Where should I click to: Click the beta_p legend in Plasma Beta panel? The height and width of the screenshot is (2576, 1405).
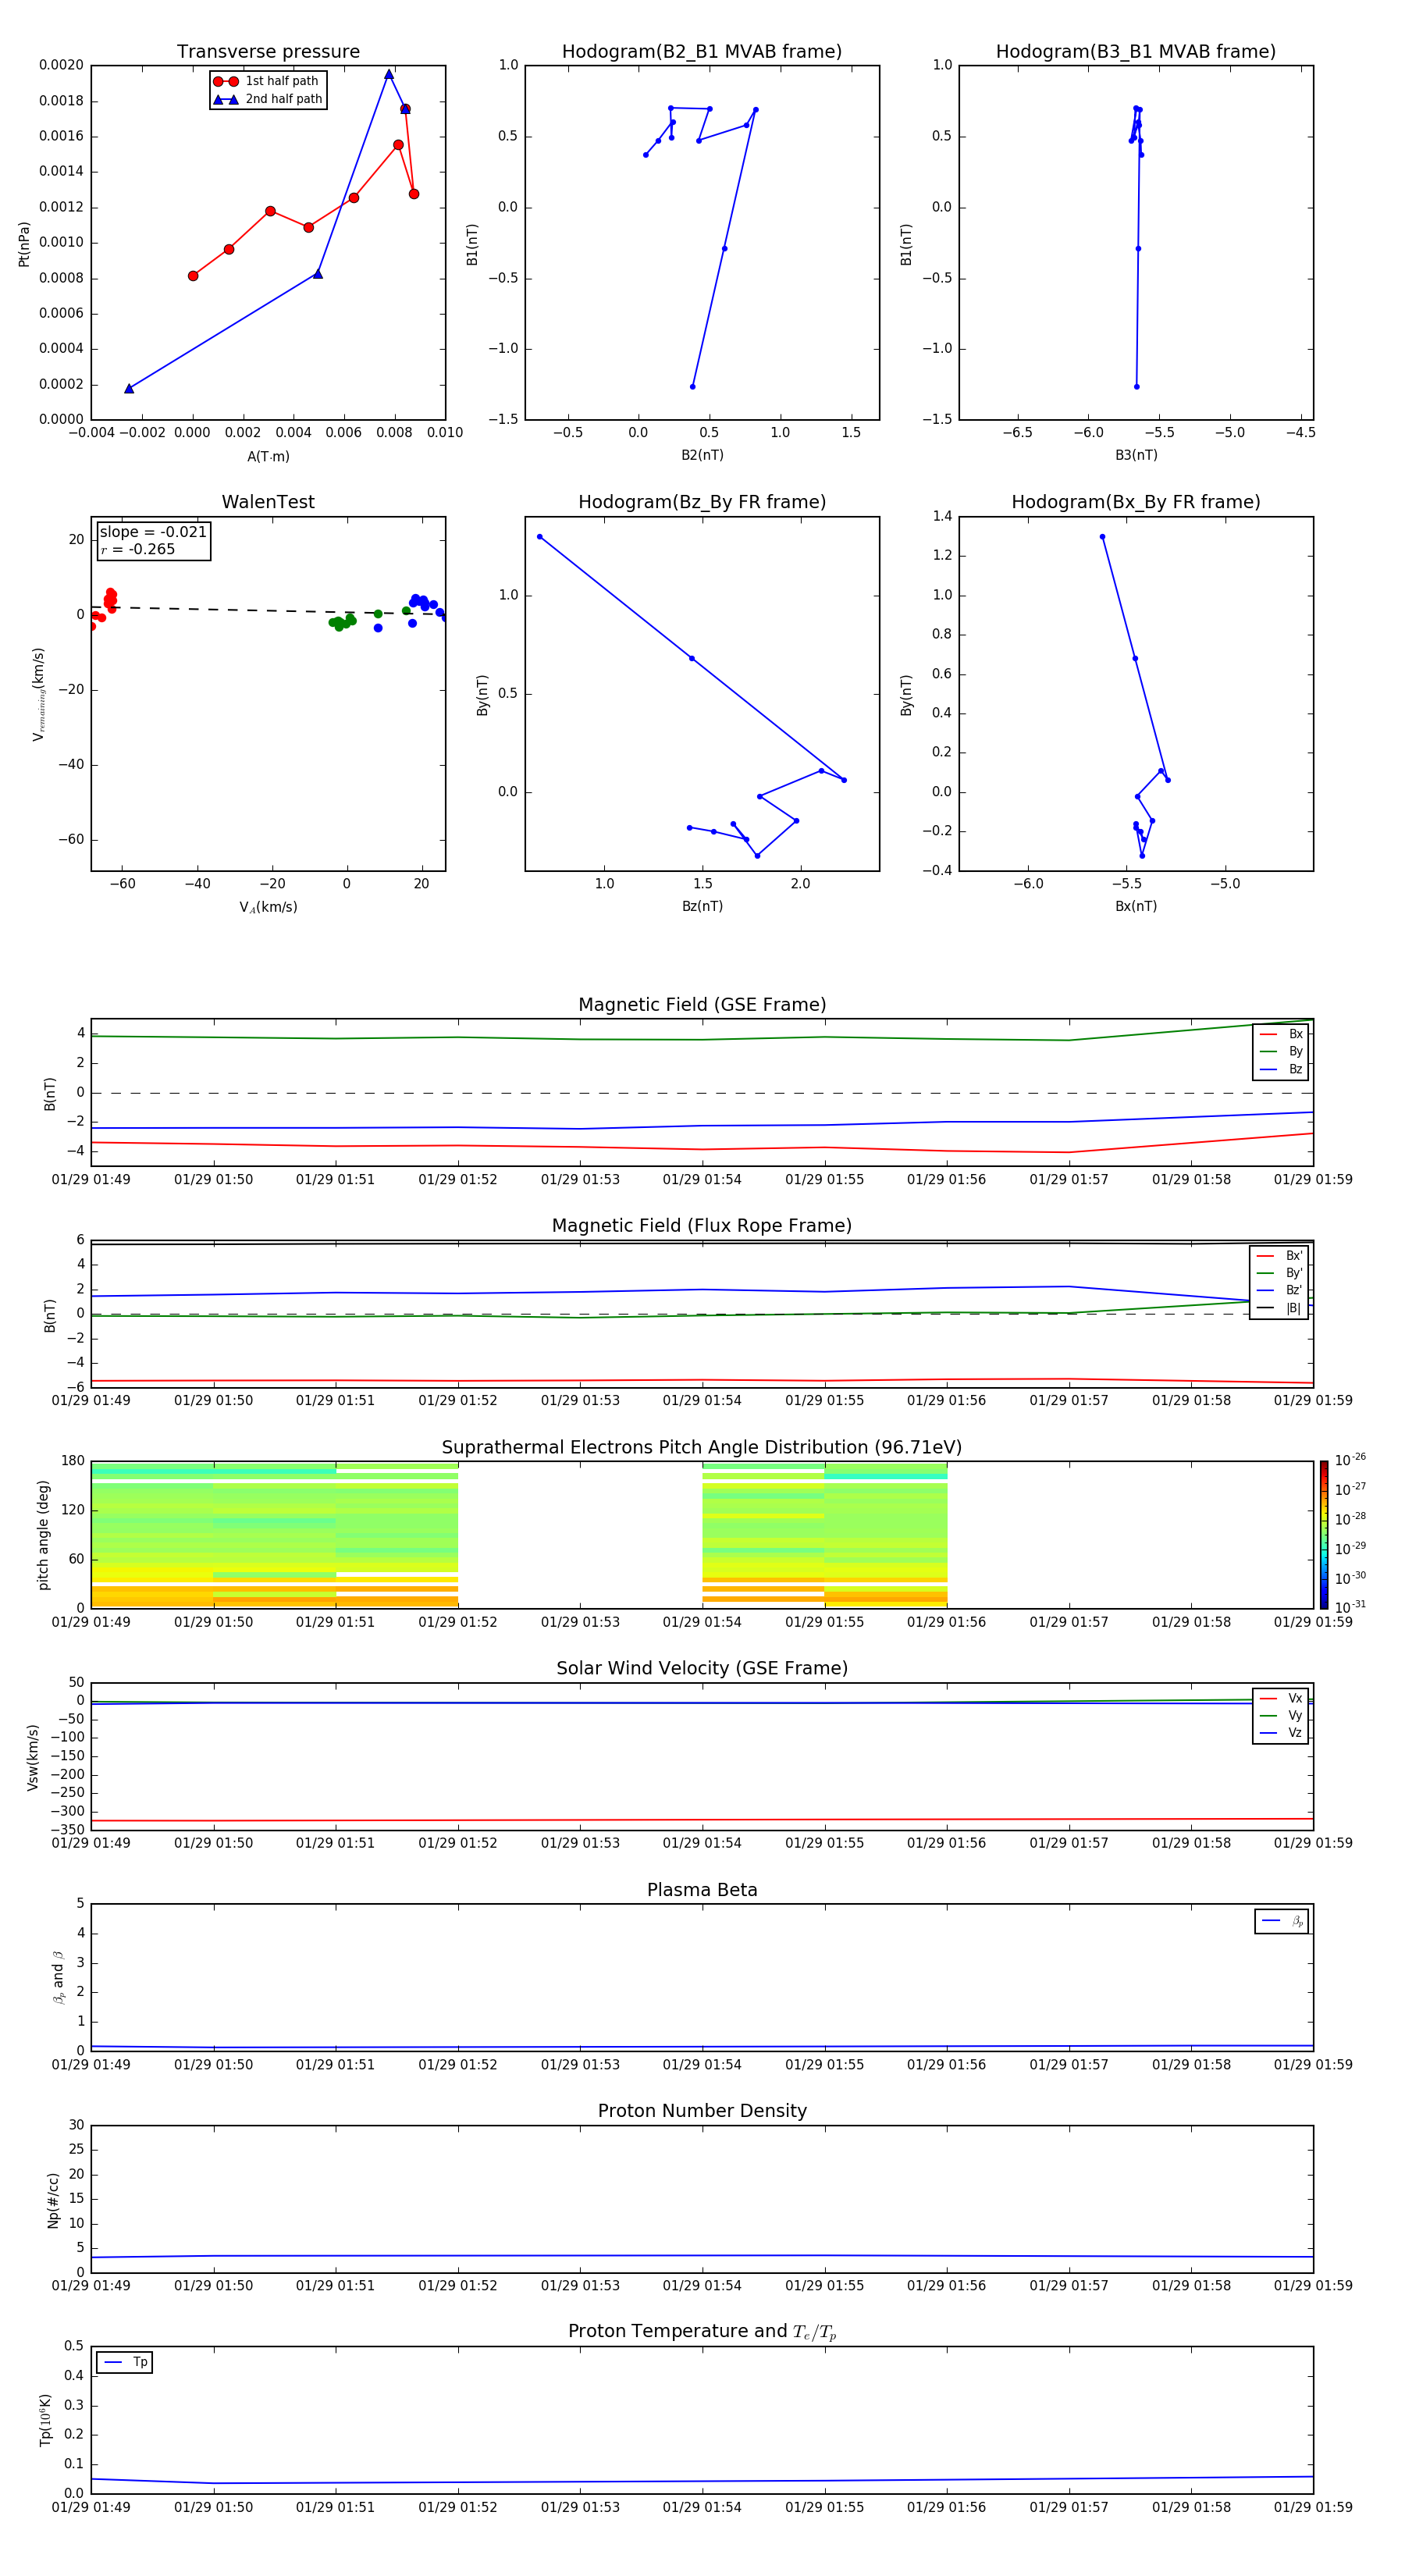(1282, 1921)
